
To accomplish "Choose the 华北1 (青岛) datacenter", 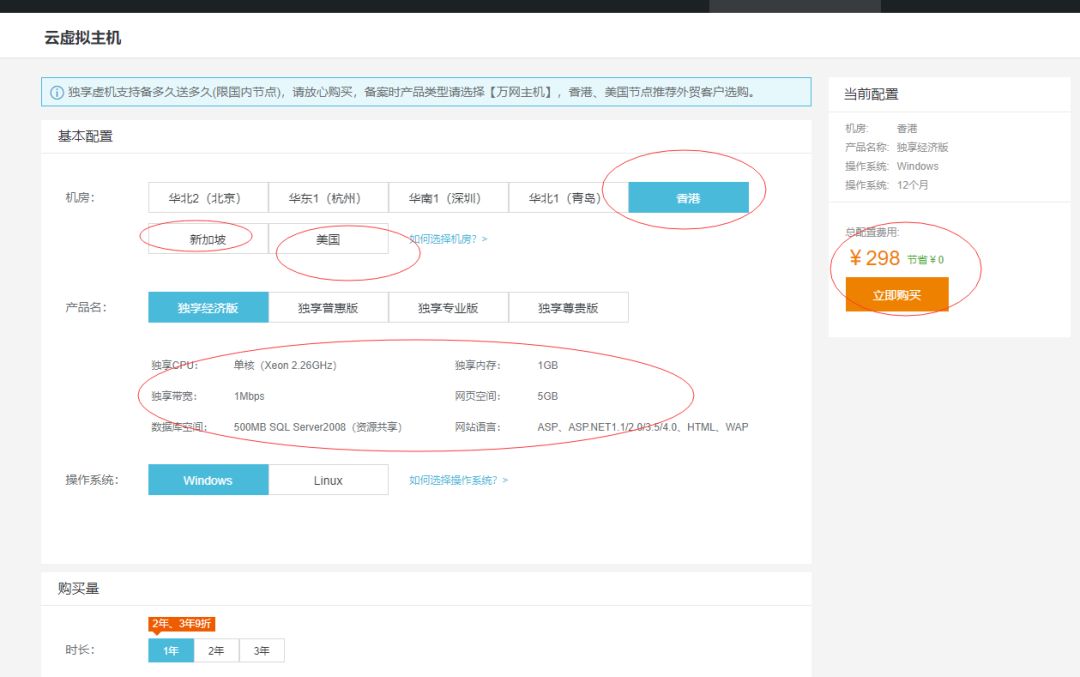I will click(x=568, y=198).
